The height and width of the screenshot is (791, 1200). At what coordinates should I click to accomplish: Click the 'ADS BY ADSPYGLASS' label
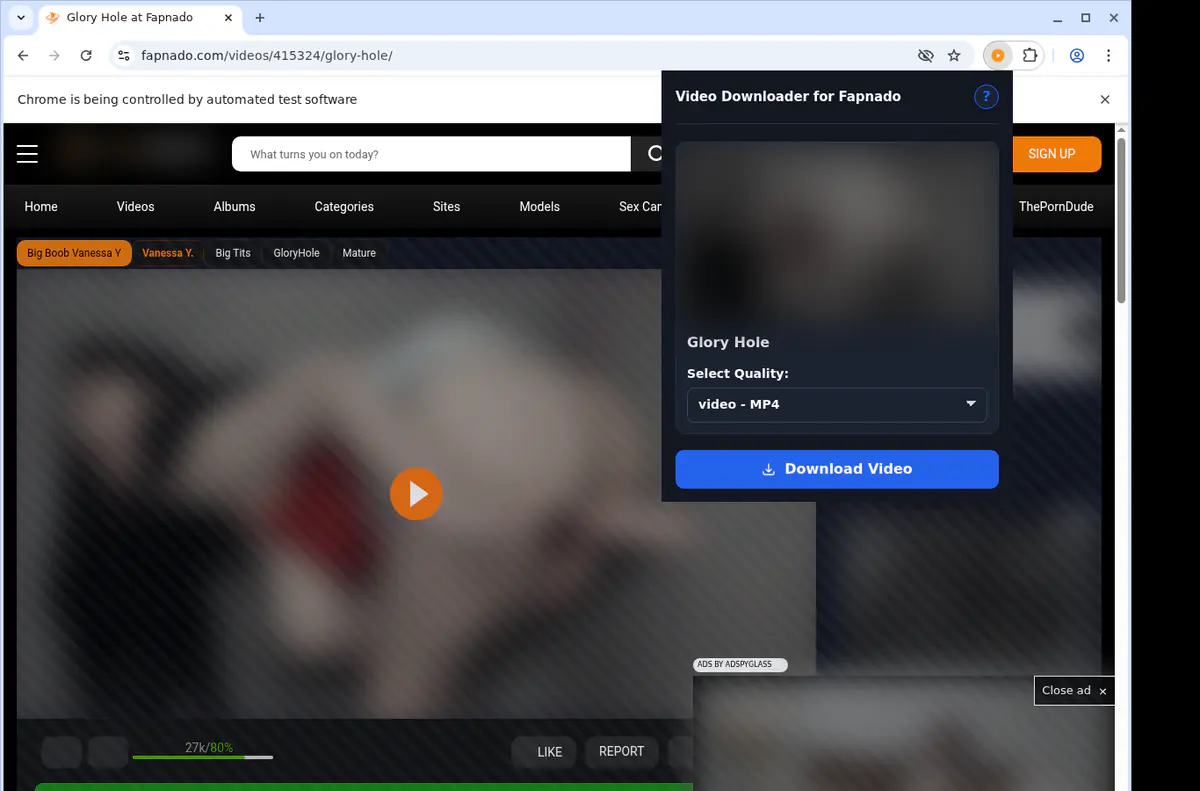tap(740, 665)
